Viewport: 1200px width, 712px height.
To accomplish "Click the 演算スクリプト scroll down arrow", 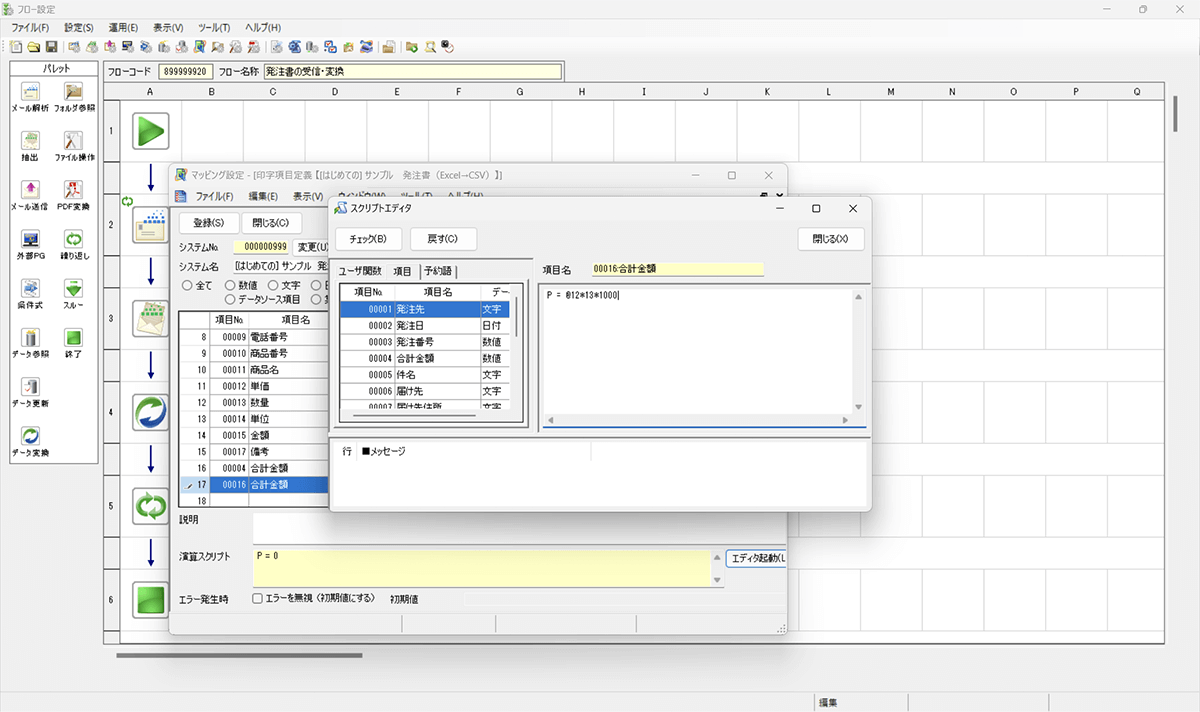I will (716, 580).
